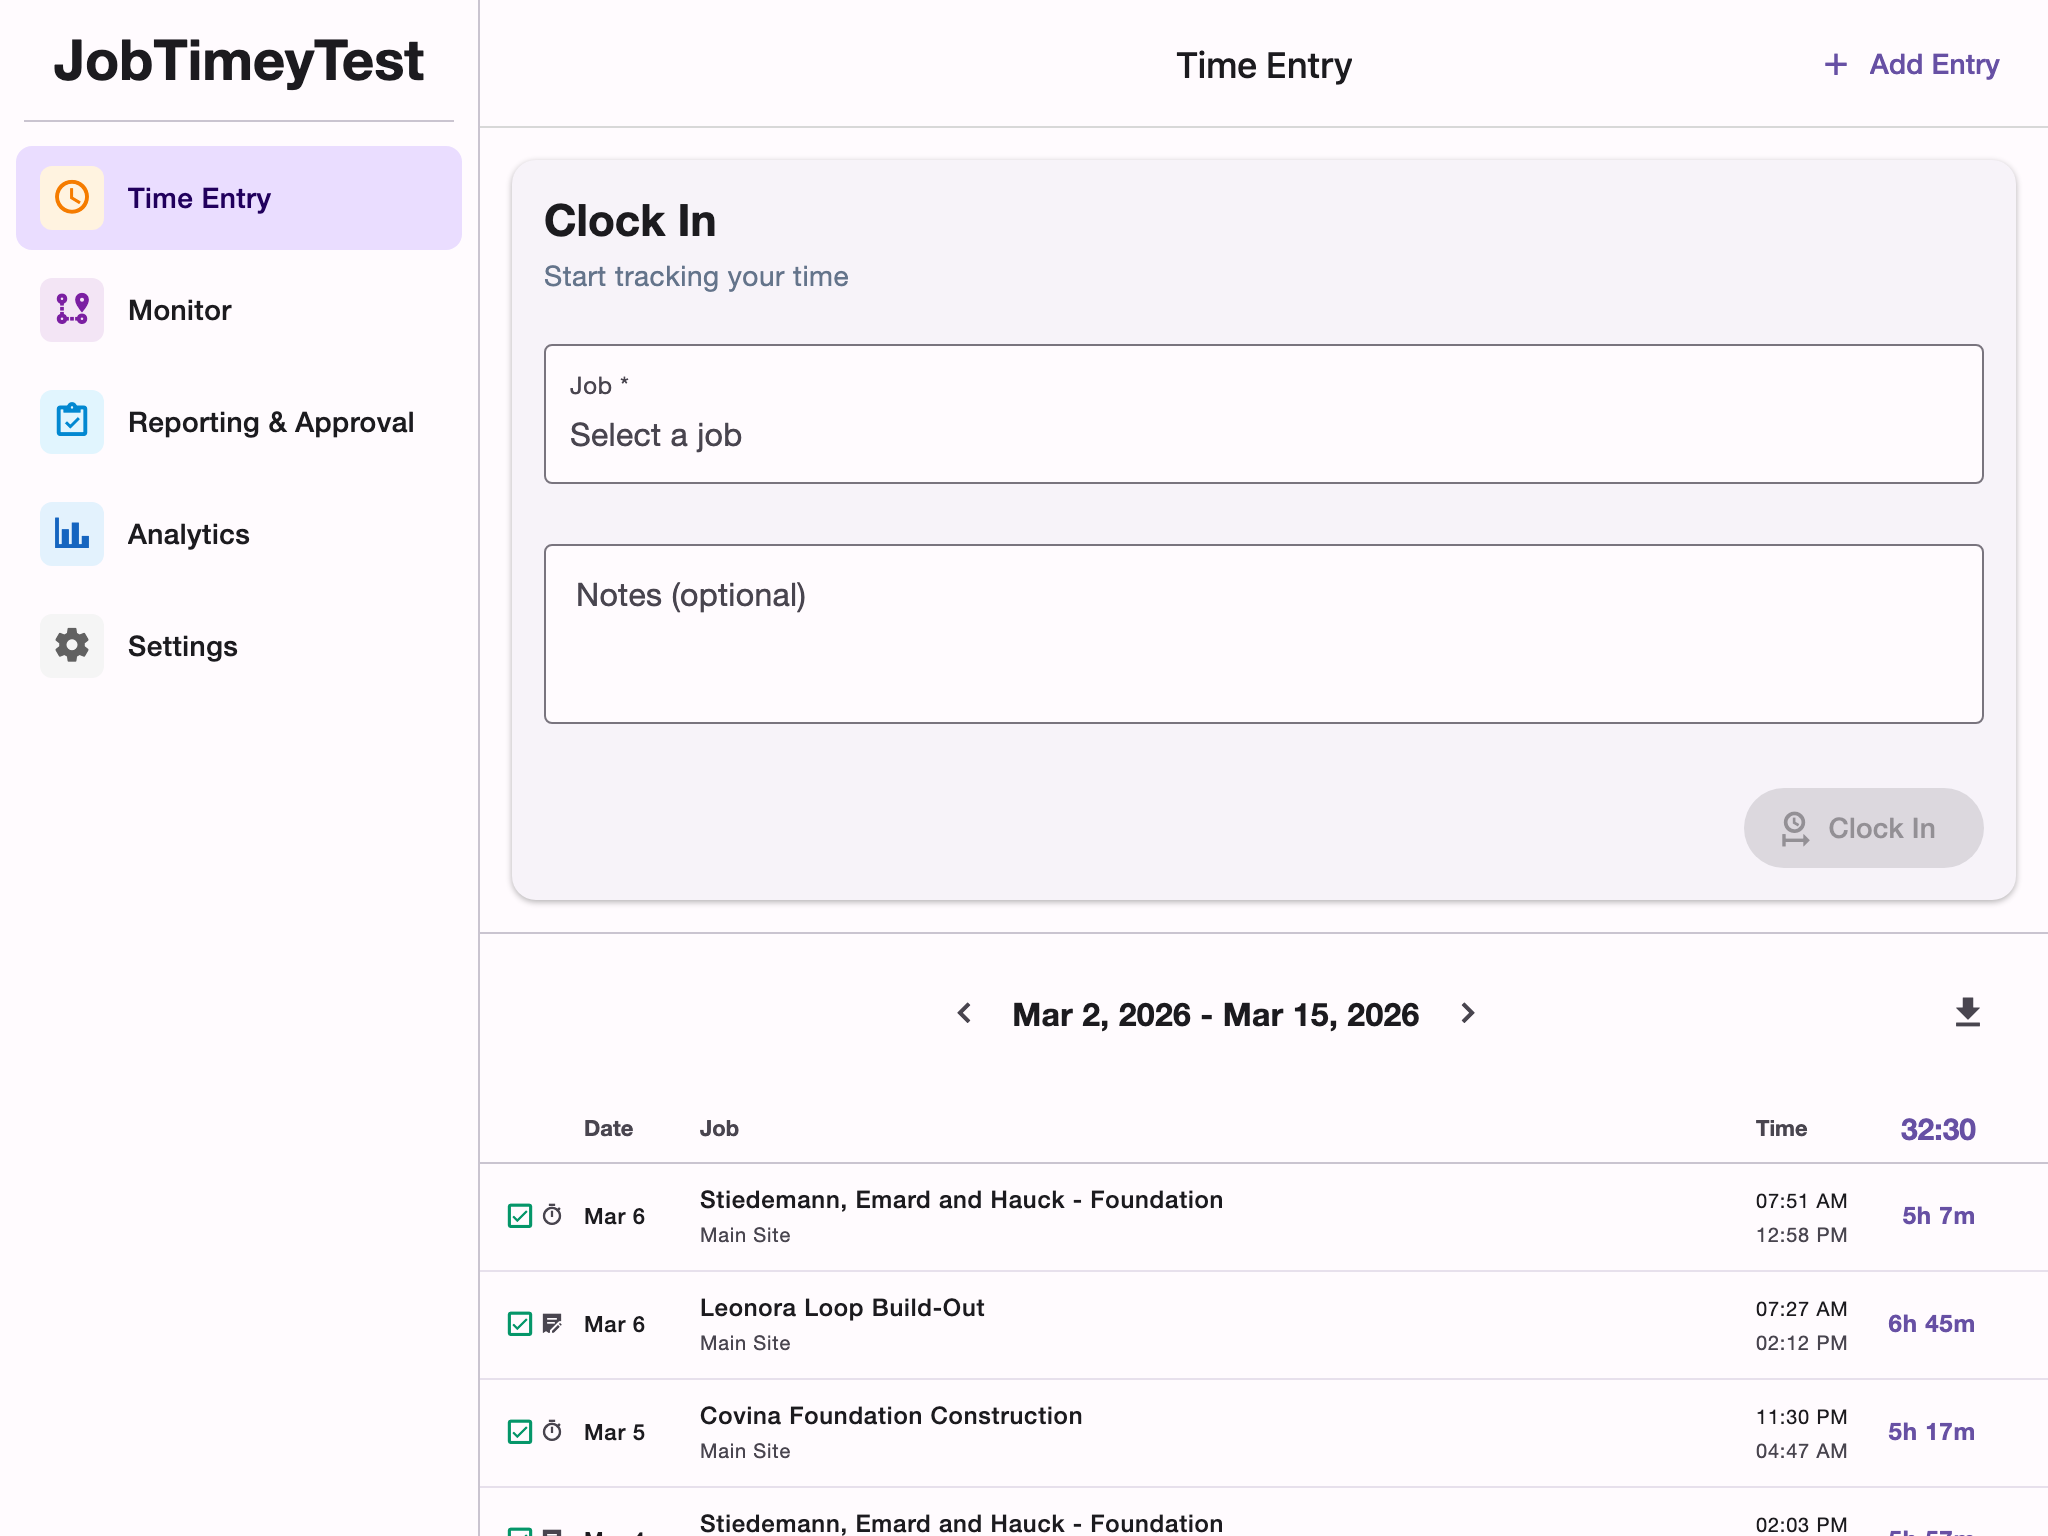Uncheck the Leonora Loop Build-Out row checkbox

coord(519,1323)
